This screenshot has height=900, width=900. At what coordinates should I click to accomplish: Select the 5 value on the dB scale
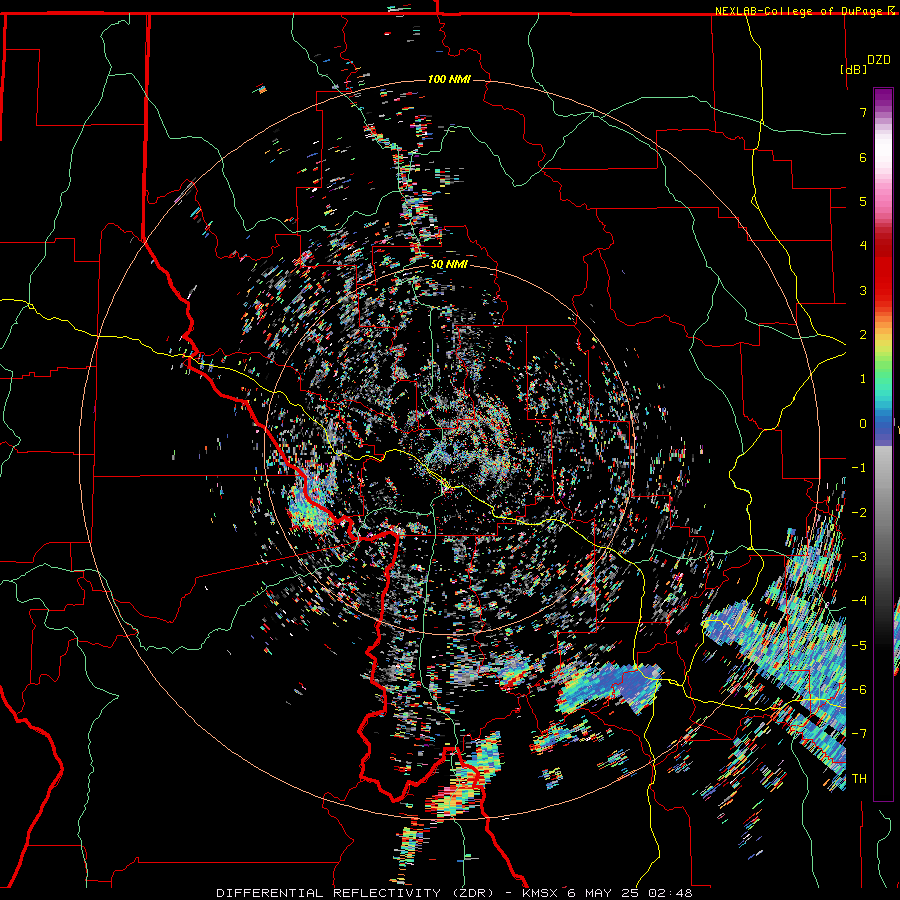click(863, 201)
